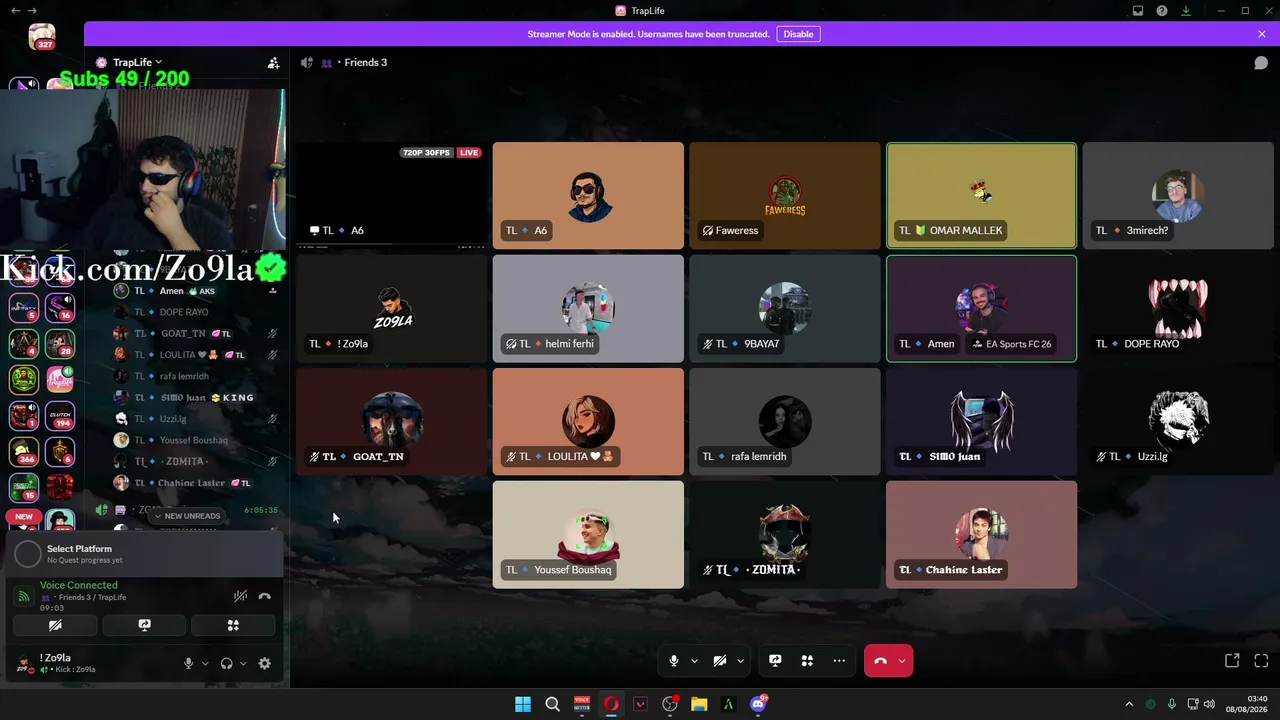This screenshot has height=720, width=1280.
Task: Dismiss the Streamer Mode banner
Action: point(1262,34)
